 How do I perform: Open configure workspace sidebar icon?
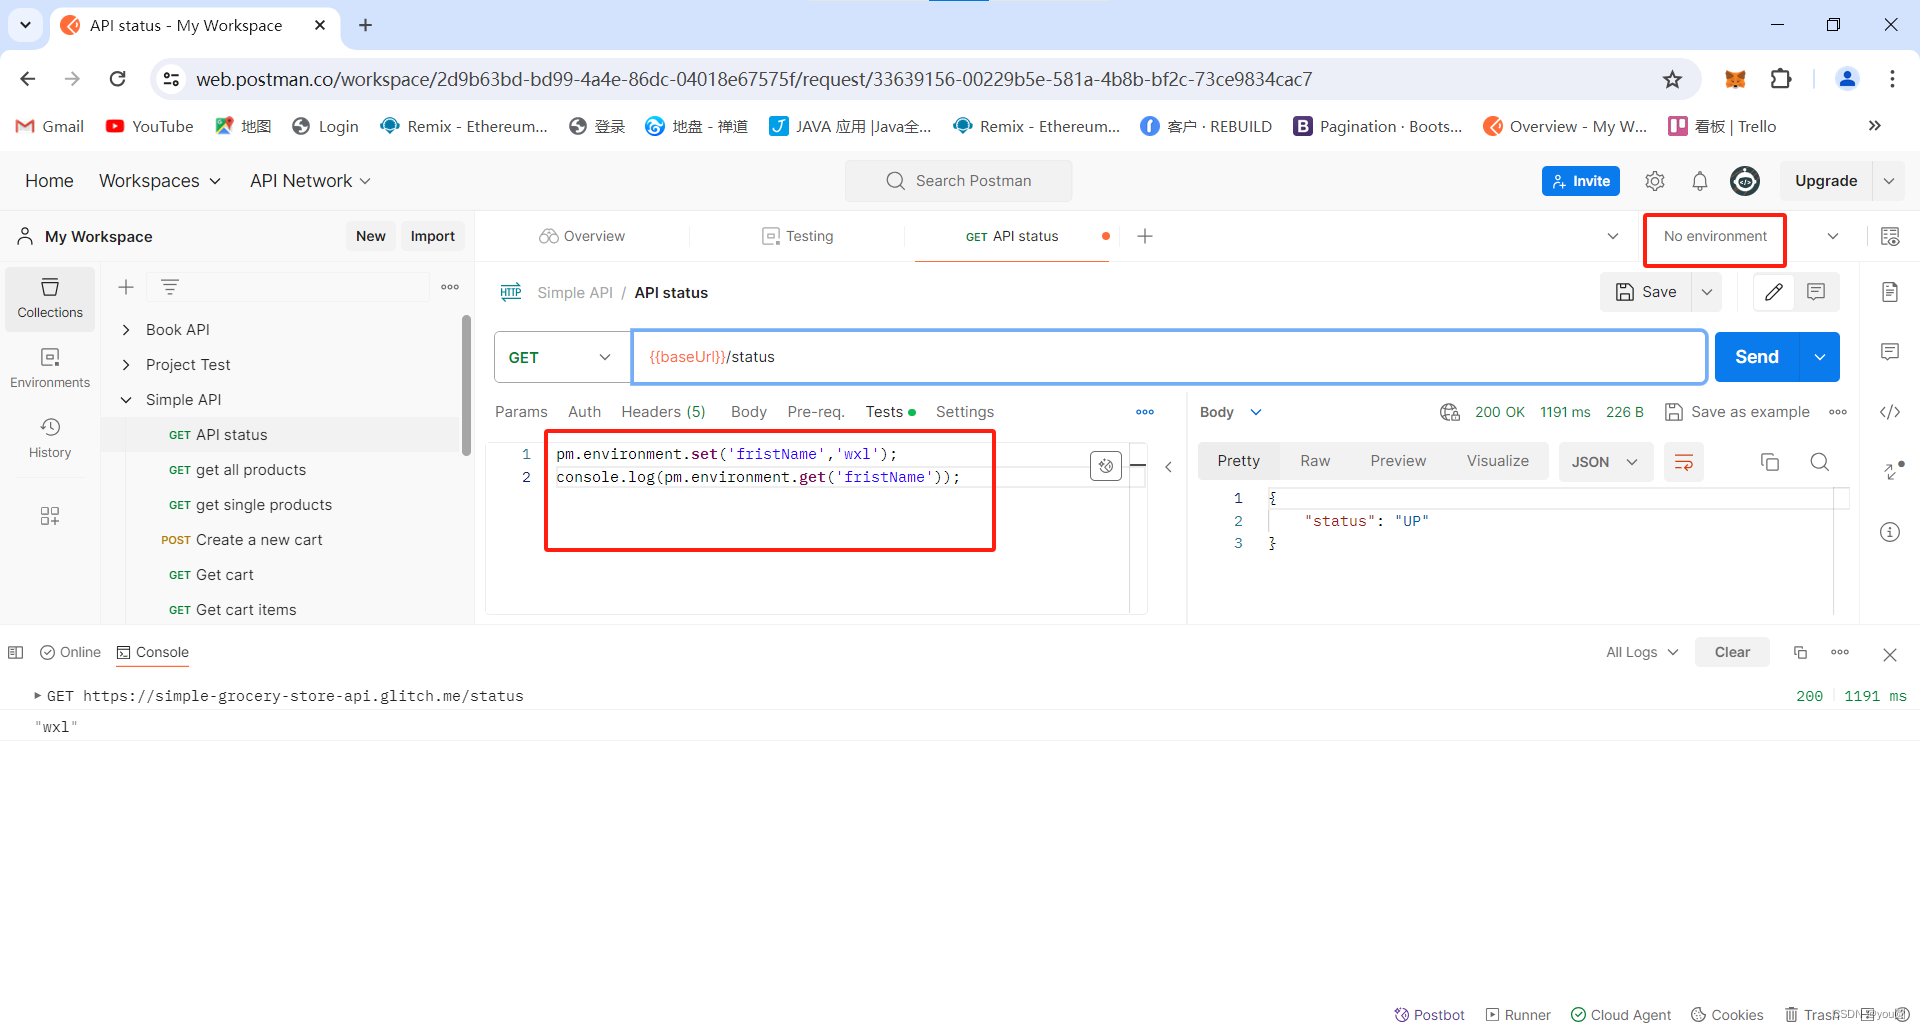pos(50,516)
